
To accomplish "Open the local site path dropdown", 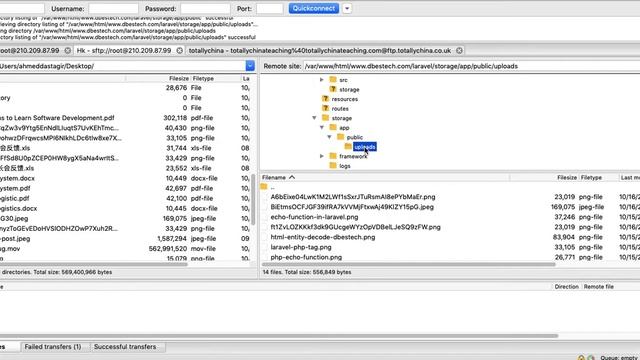I will [250, 66].
